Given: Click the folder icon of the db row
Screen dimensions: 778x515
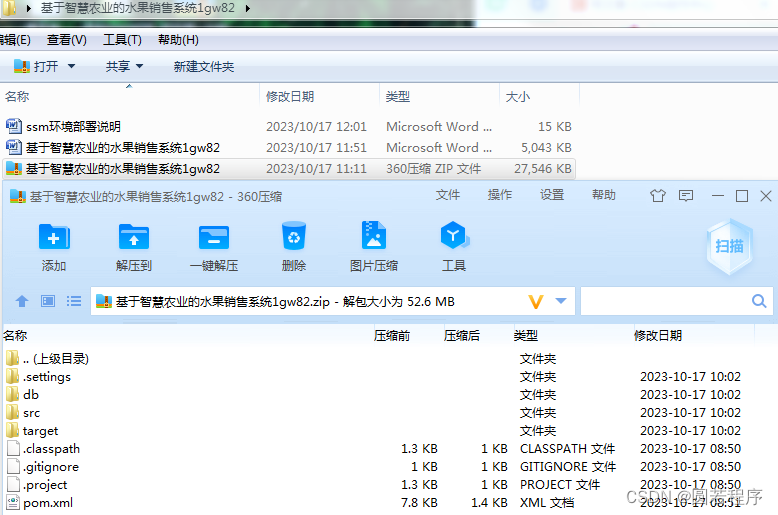Looking at the screenshot, I should 13,394.
